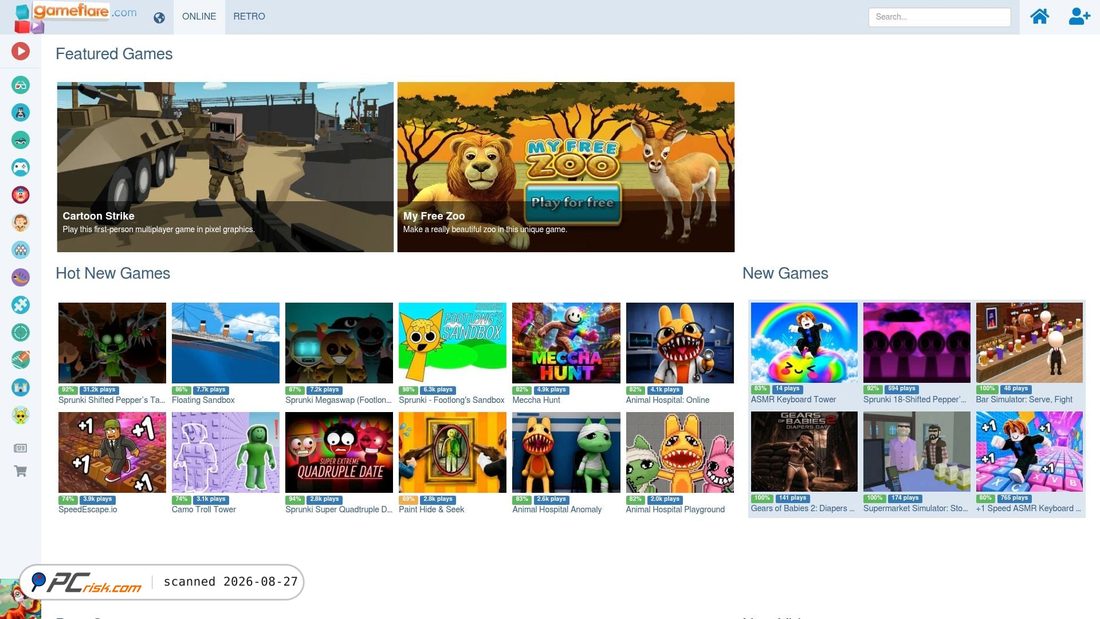Open the shopping cart sidebar icon
The image size is (1100, 619).
tap(20, 472)
